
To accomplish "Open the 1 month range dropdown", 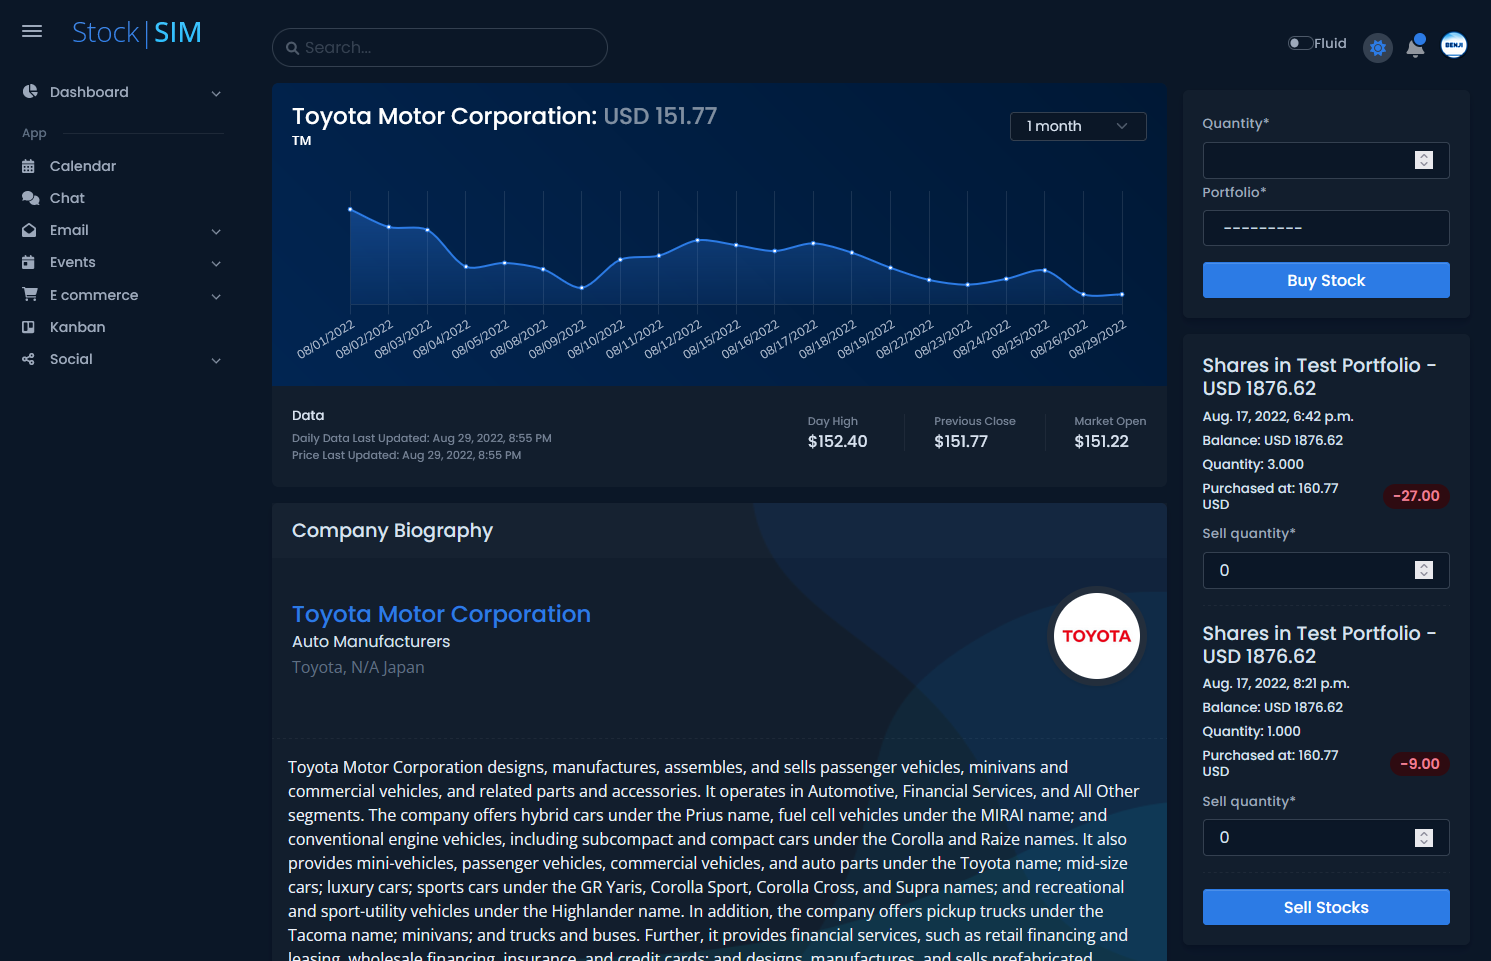I will coord(1078,126).
